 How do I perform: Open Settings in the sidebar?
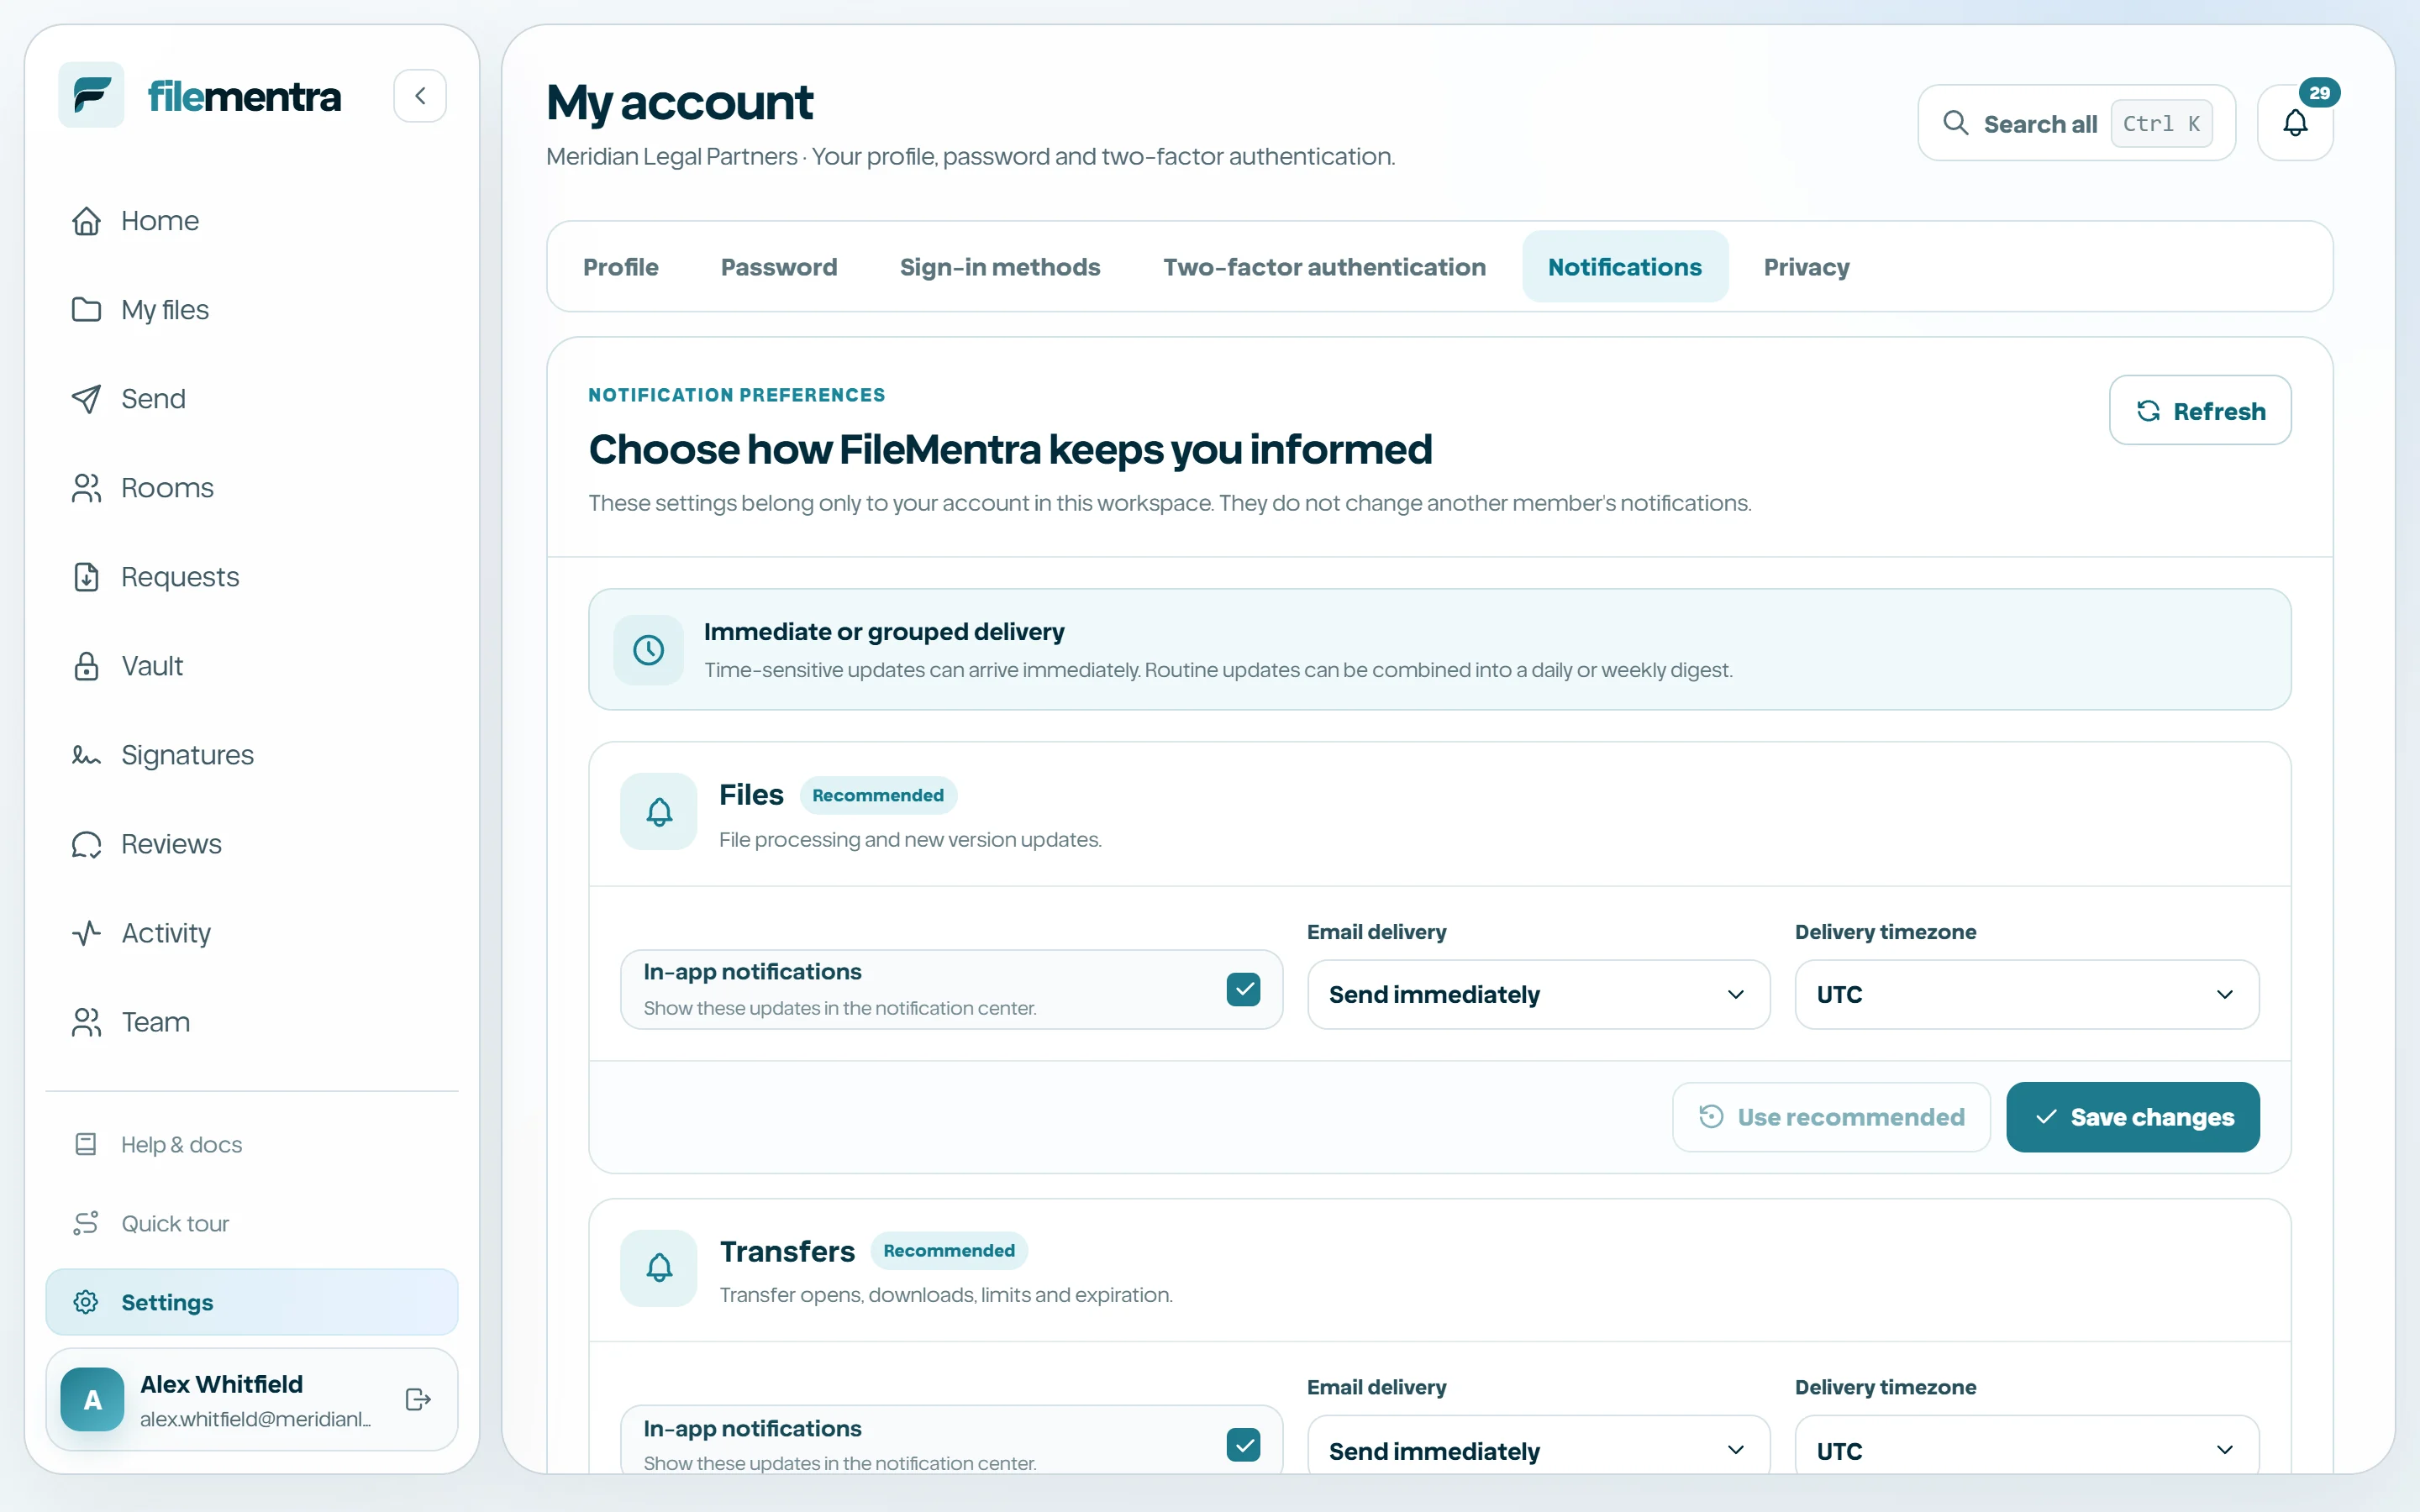pos(252,1302)
